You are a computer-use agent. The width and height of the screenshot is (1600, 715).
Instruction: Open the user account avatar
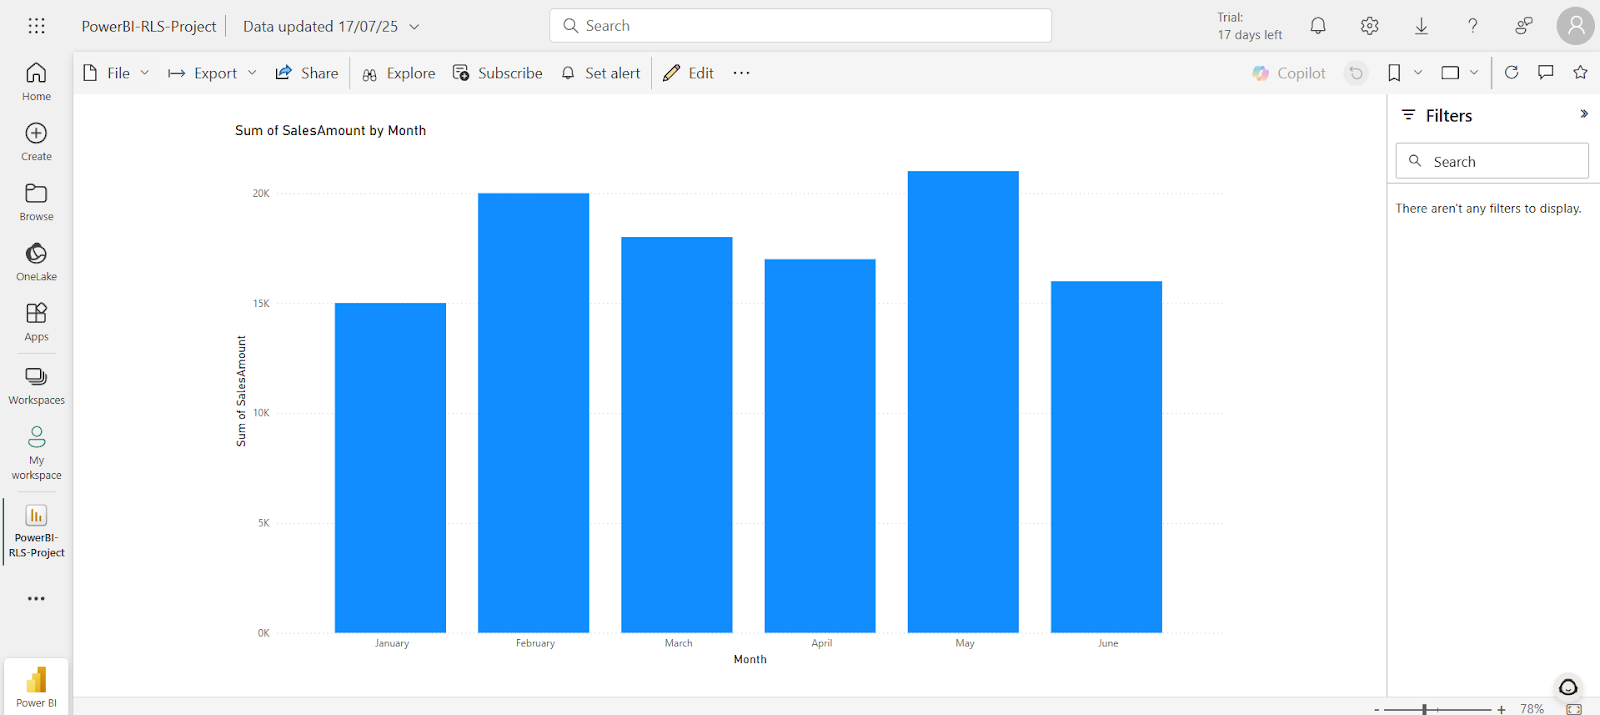(1576, 26)
